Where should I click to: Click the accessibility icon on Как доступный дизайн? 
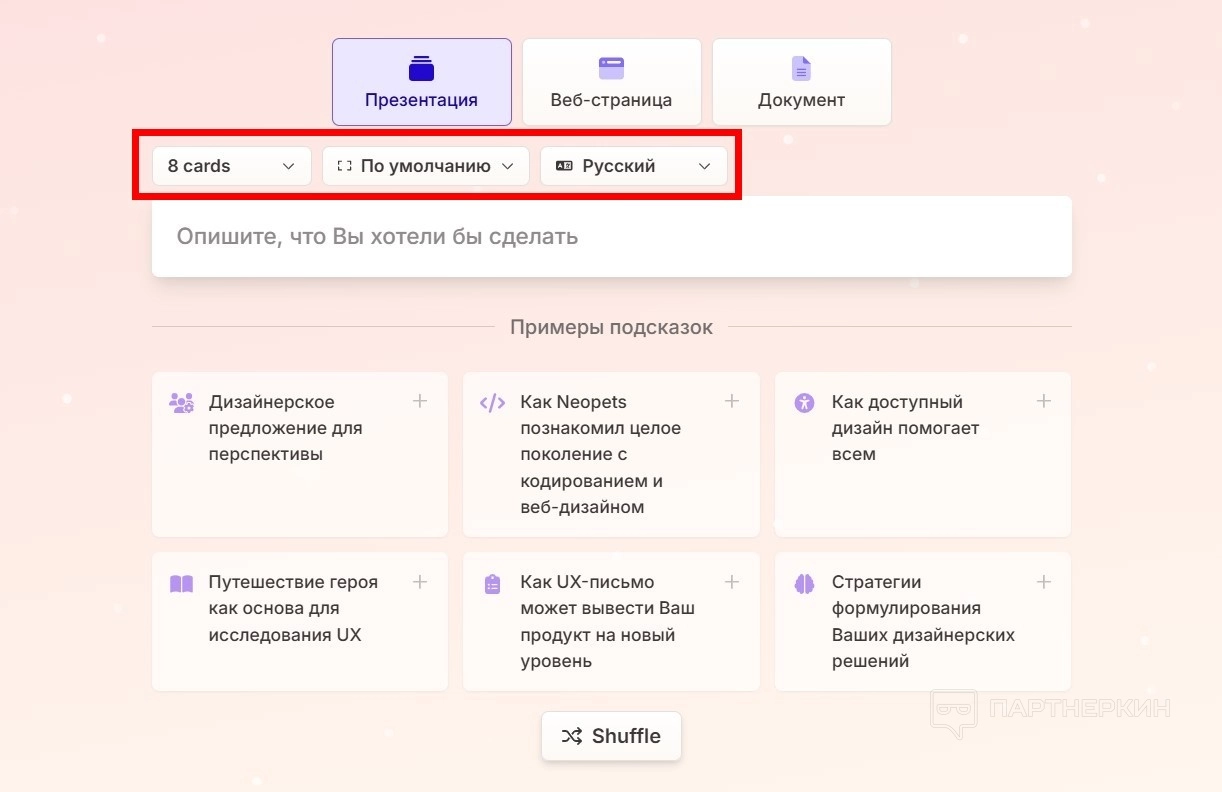click(x=804, y=403)
